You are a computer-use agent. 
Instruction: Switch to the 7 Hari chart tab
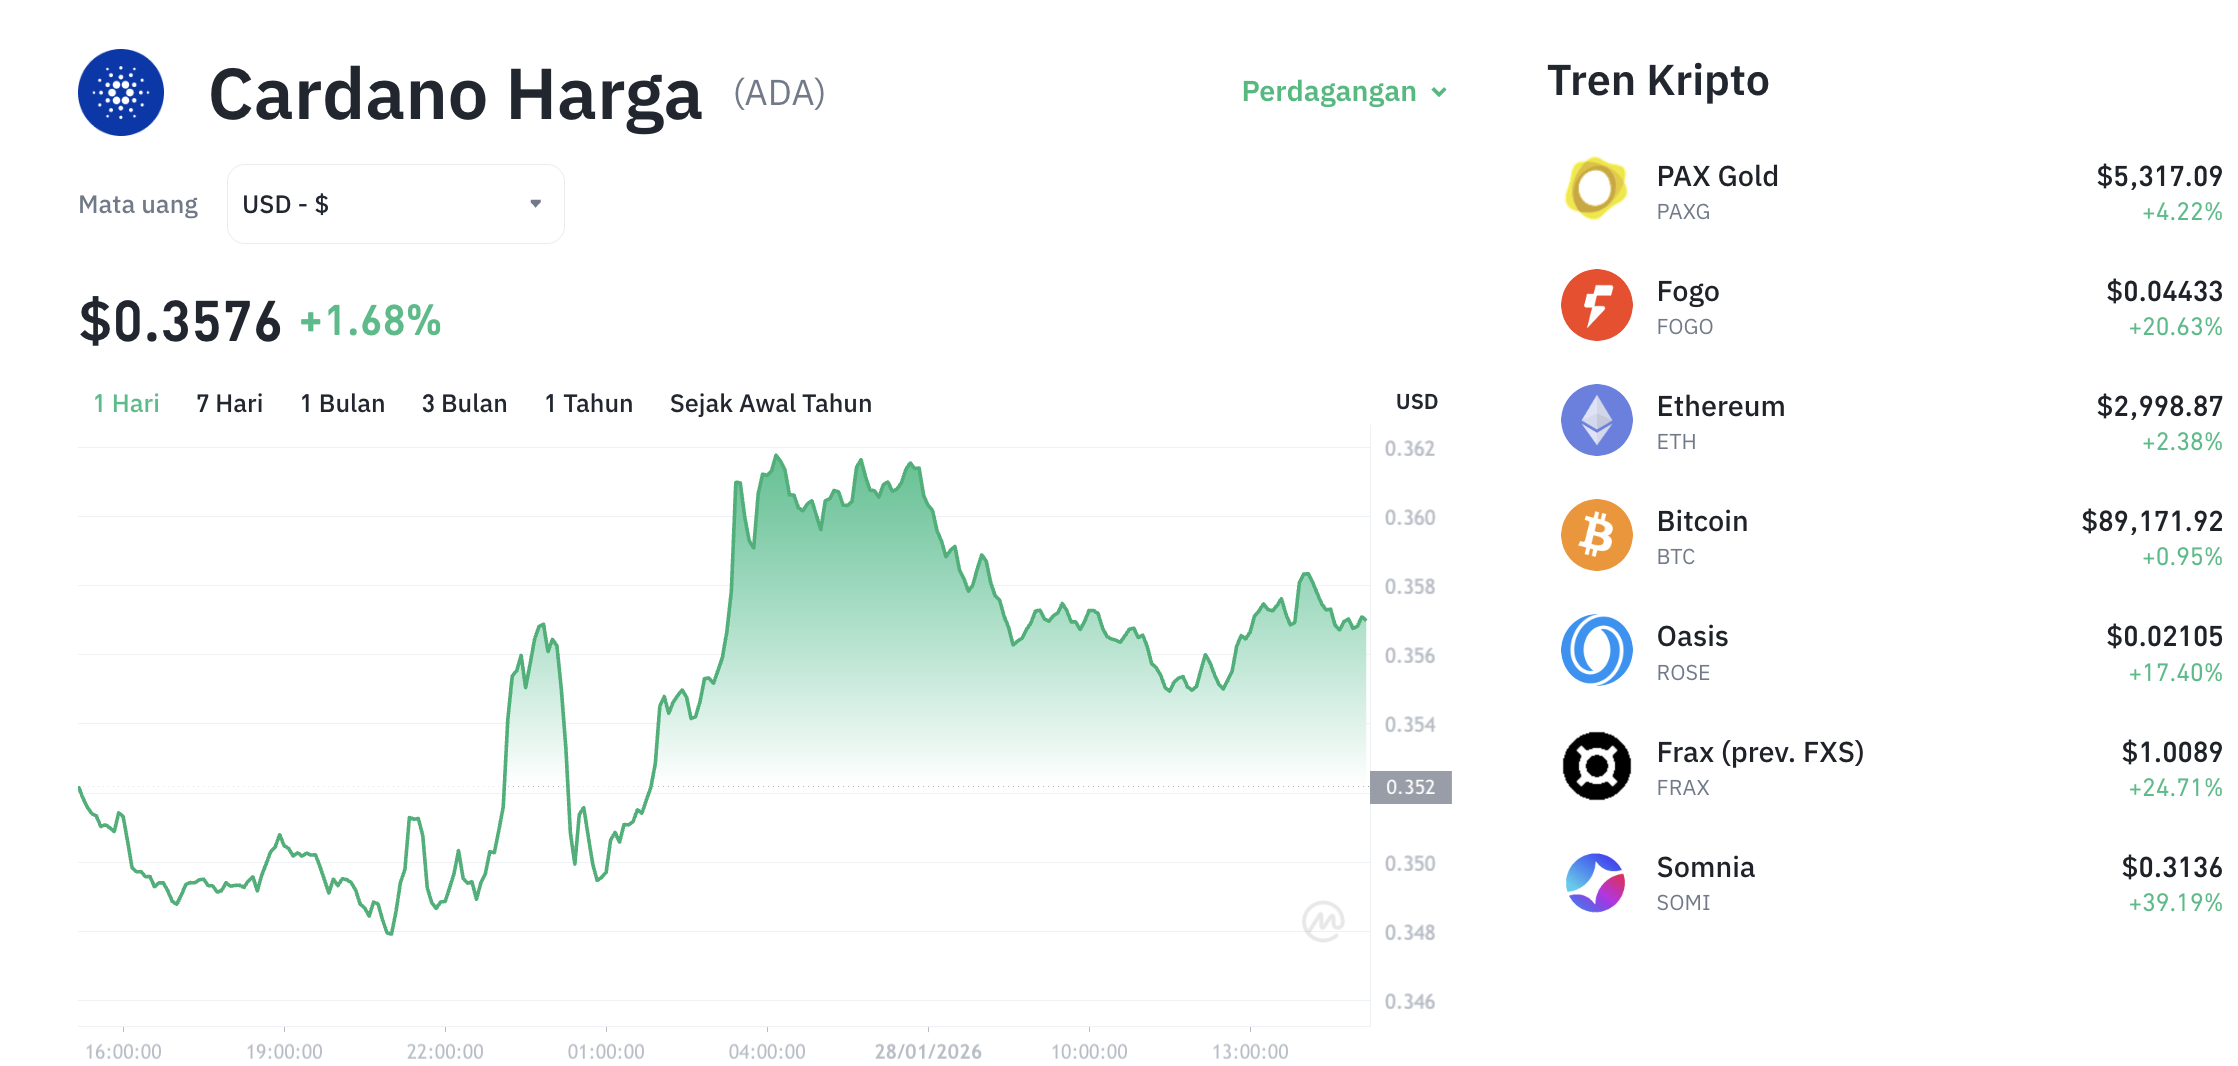pos(228,403)
